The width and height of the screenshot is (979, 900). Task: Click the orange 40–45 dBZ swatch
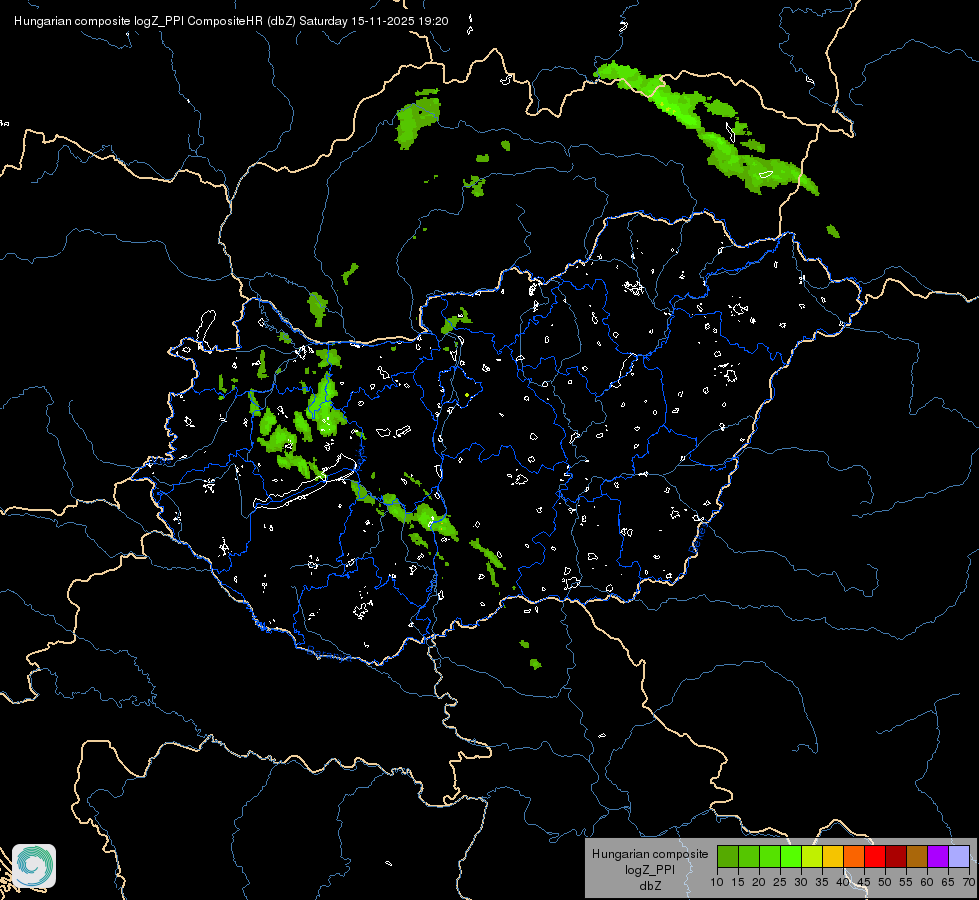click(x=854, y=856)
